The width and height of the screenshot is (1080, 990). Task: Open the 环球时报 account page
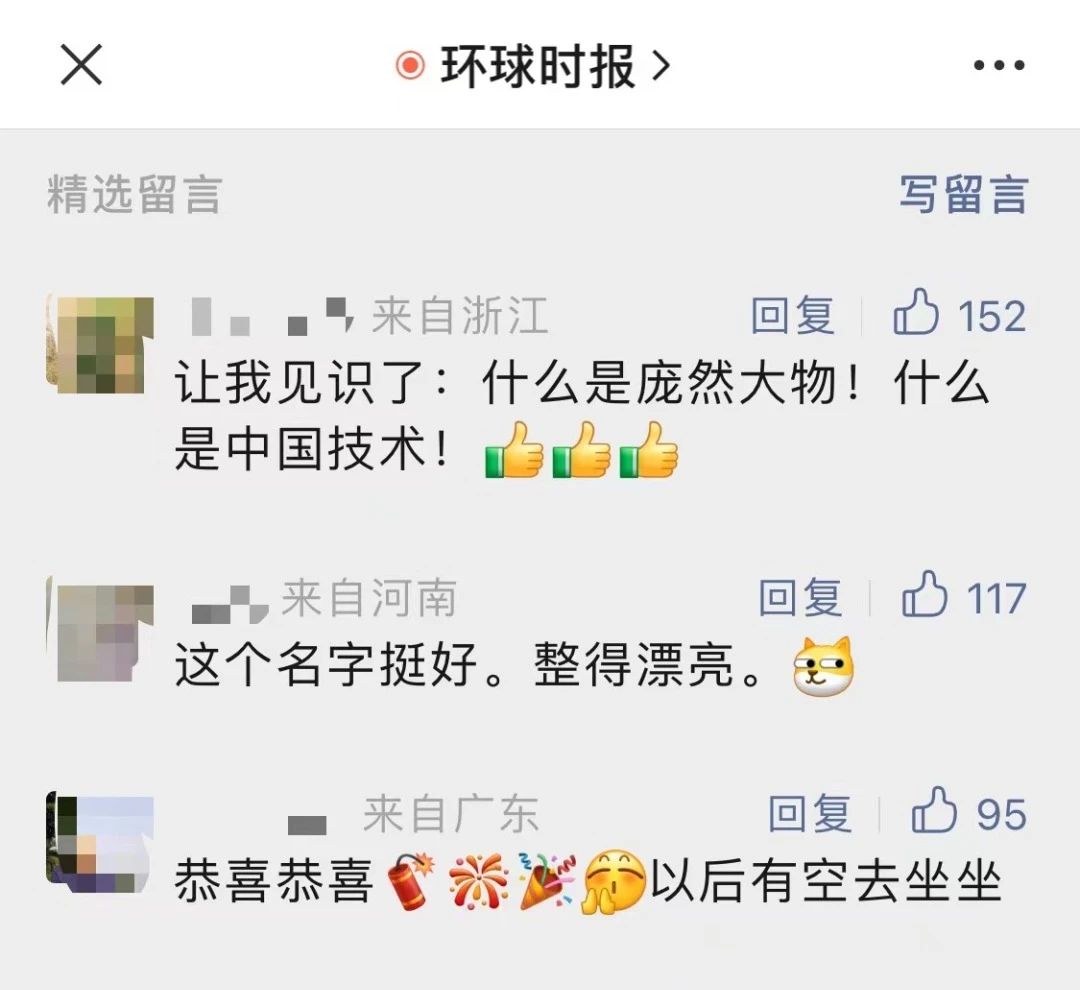[x=537, y=66]
